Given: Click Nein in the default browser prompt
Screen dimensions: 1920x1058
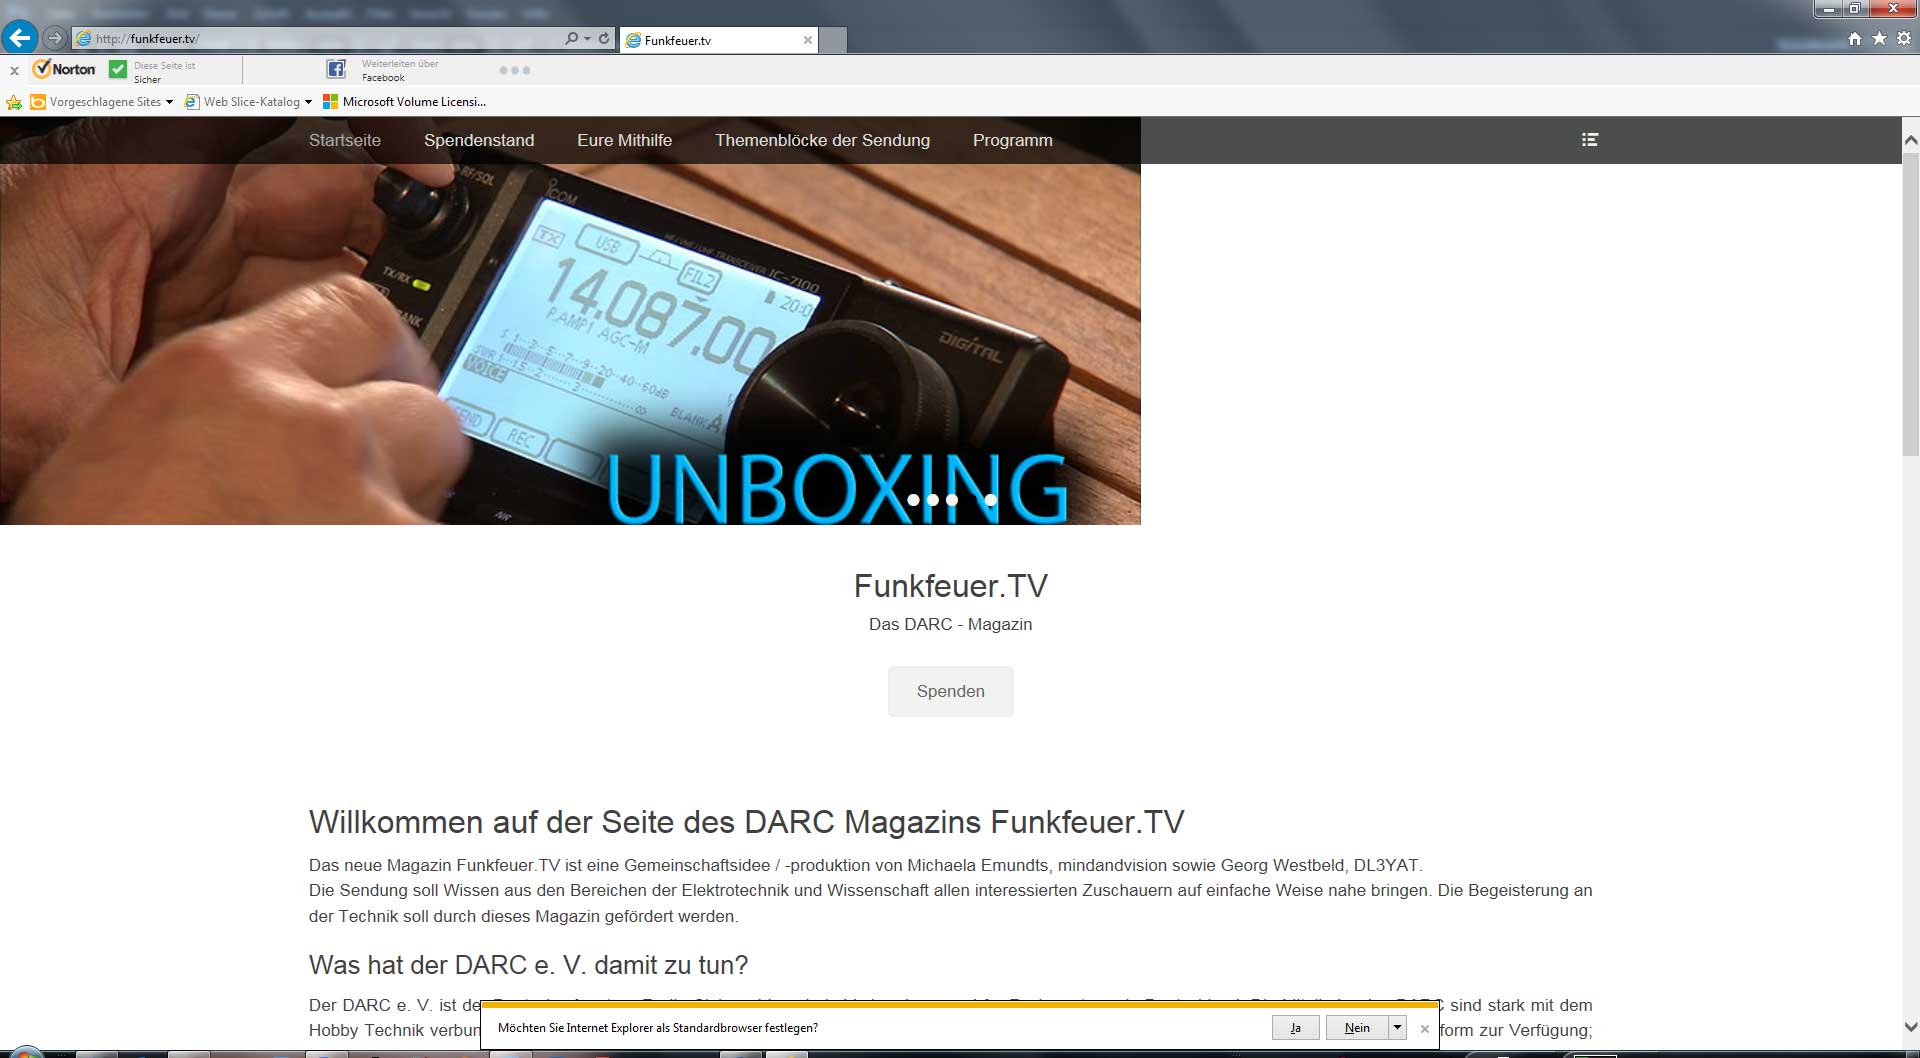Looking at the screenshot, I should [1357, 1028].
